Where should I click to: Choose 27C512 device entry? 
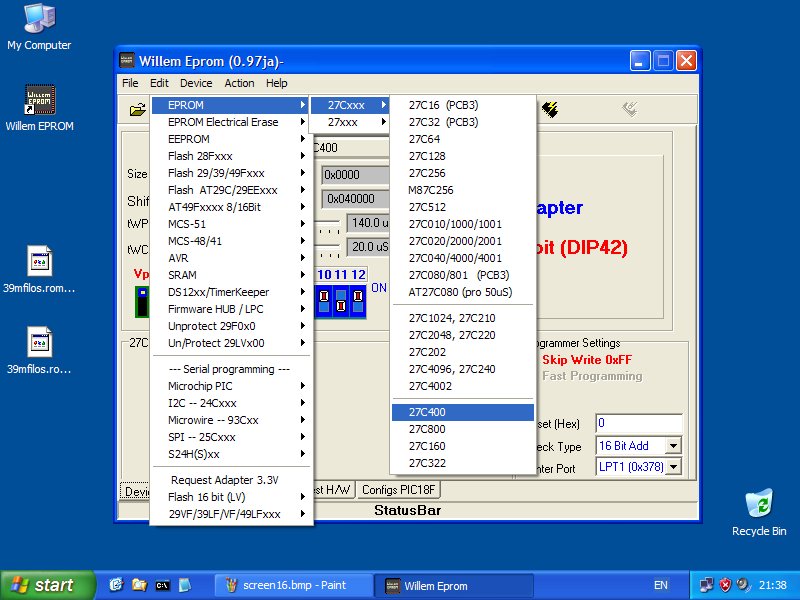click(x=463, y=207)
